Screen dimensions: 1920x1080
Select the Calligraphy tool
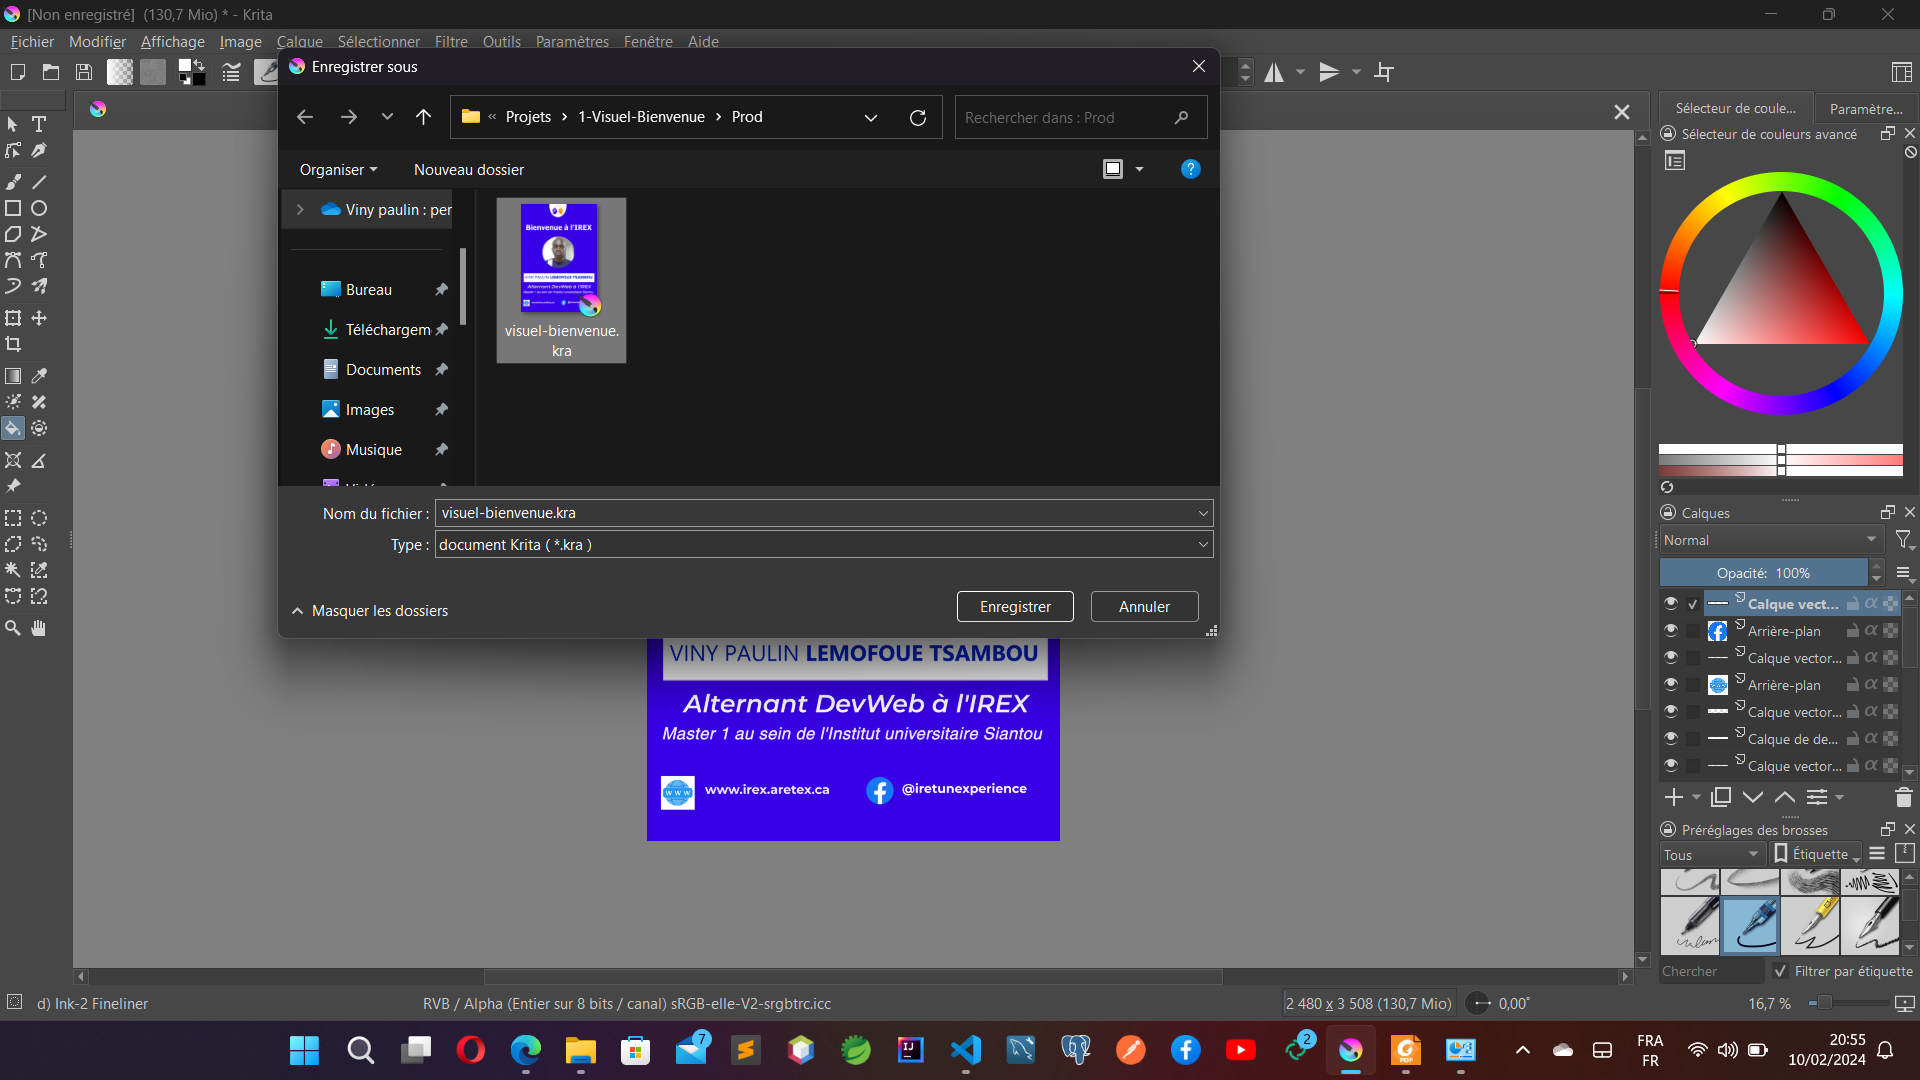click(x=39, y=150)
